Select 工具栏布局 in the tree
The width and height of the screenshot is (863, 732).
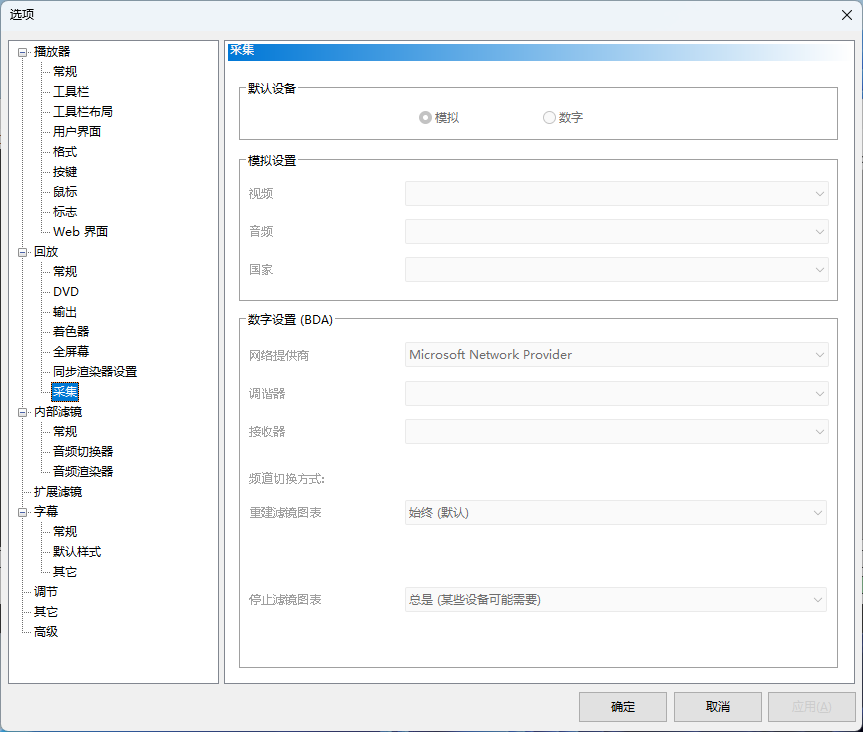(83, 112)
